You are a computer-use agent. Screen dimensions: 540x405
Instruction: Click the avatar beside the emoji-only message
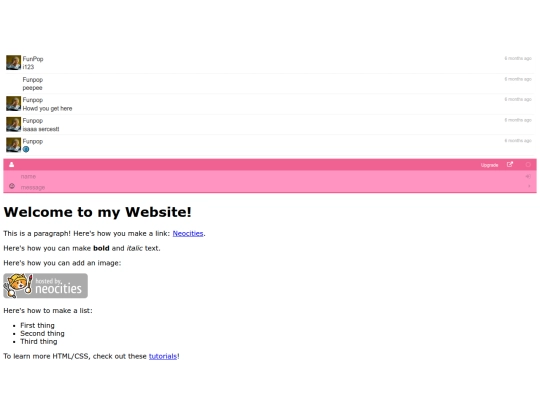(x=13, y=145)
